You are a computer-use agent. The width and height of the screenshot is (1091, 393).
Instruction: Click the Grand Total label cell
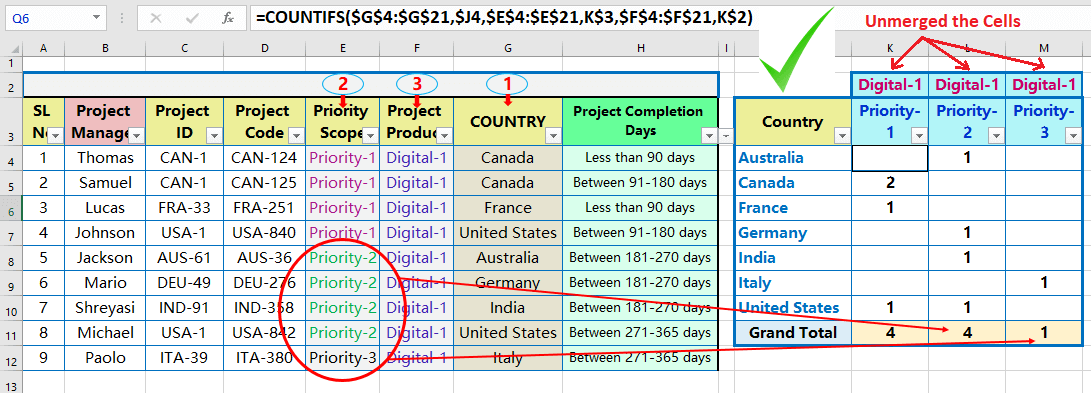(x=793, y=333)
